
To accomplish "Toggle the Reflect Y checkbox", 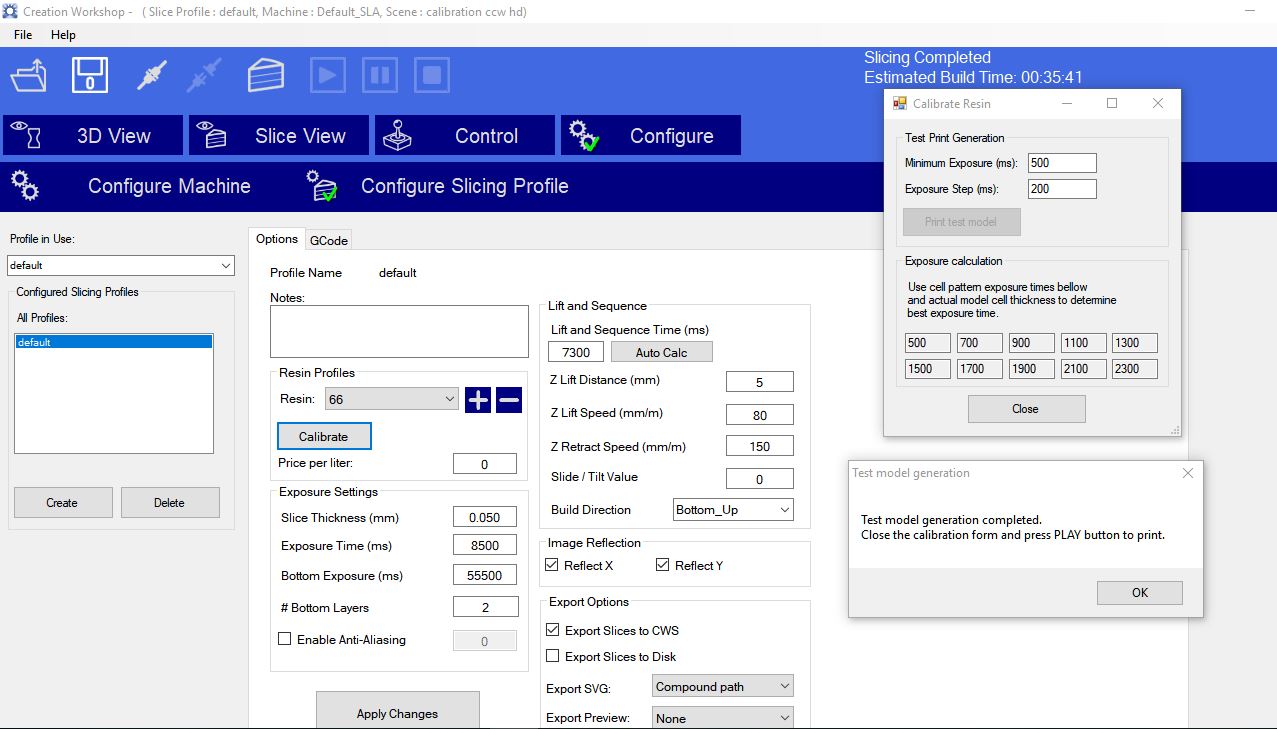I will tap(663, 566).
